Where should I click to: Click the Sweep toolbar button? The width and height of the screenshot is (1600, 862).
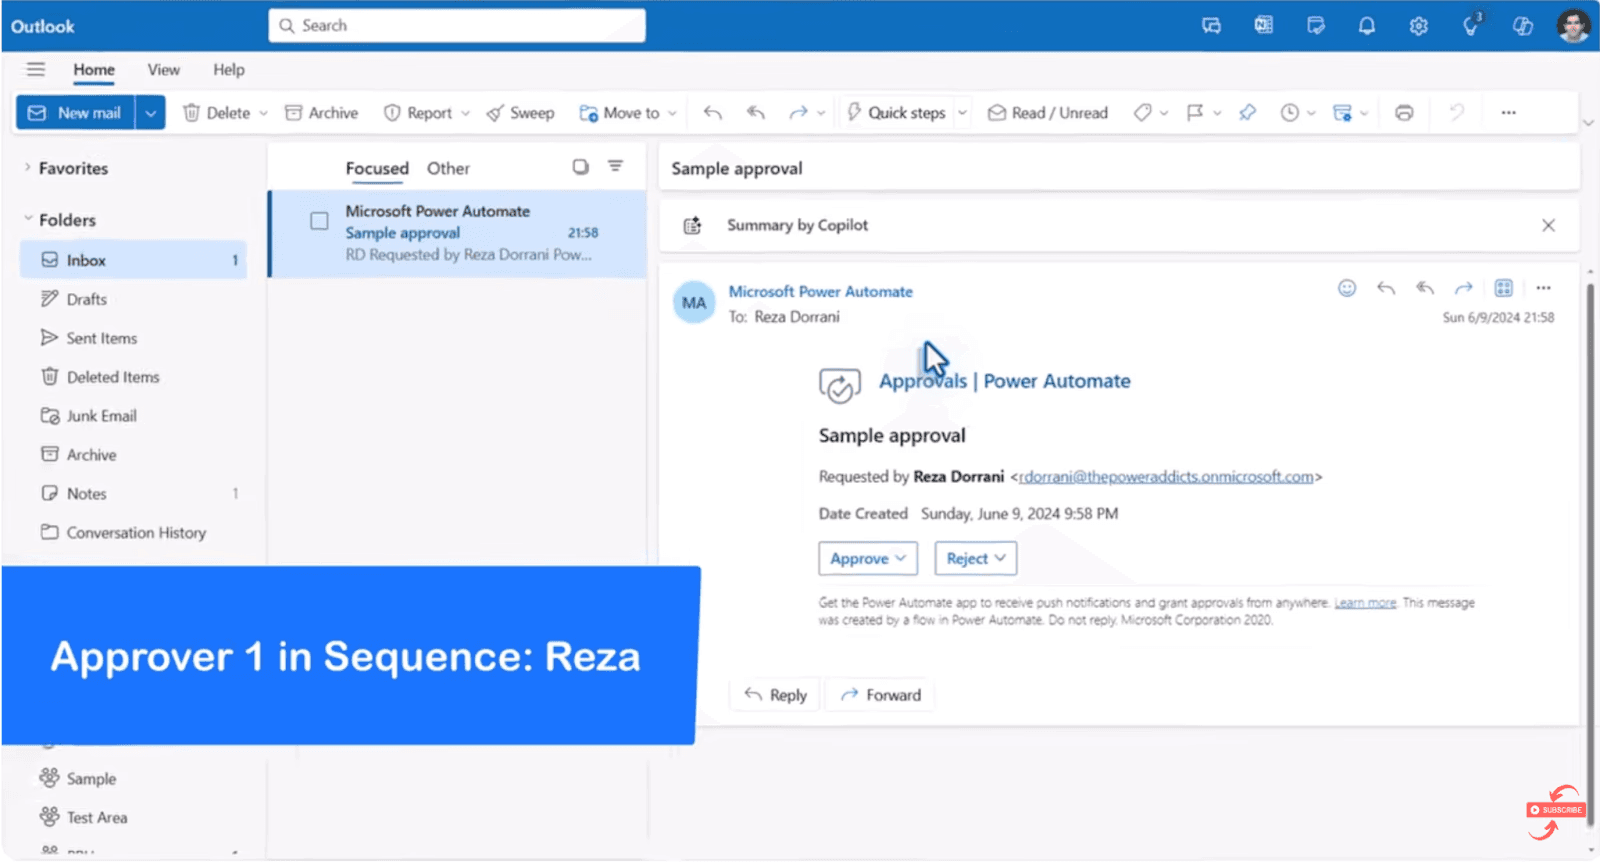coord(520,113)
